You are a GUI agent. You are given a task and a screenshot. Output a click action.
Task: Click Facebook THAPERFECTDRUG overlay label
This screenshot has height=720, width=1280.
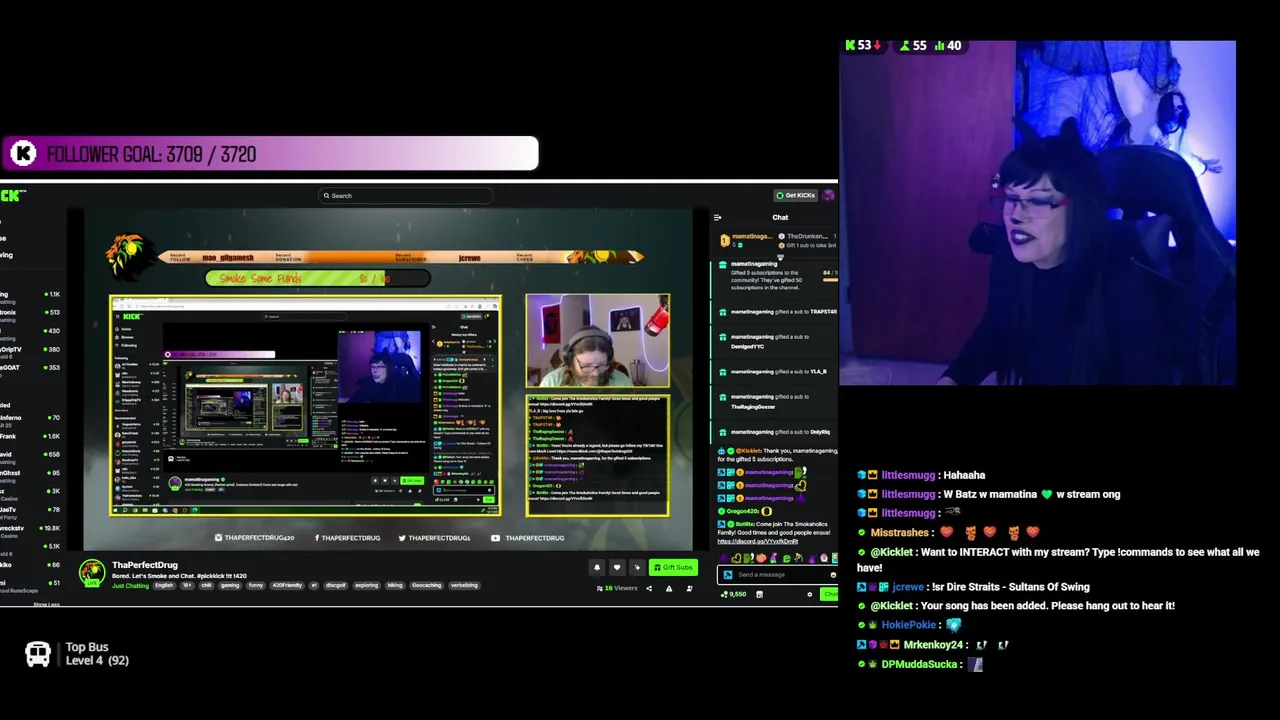347,538
